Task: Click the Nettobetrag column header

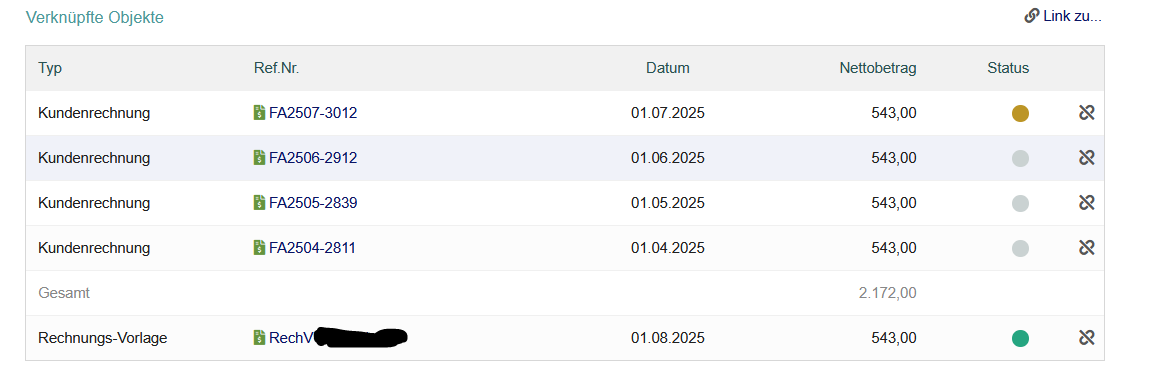Action: click(878, 68)
